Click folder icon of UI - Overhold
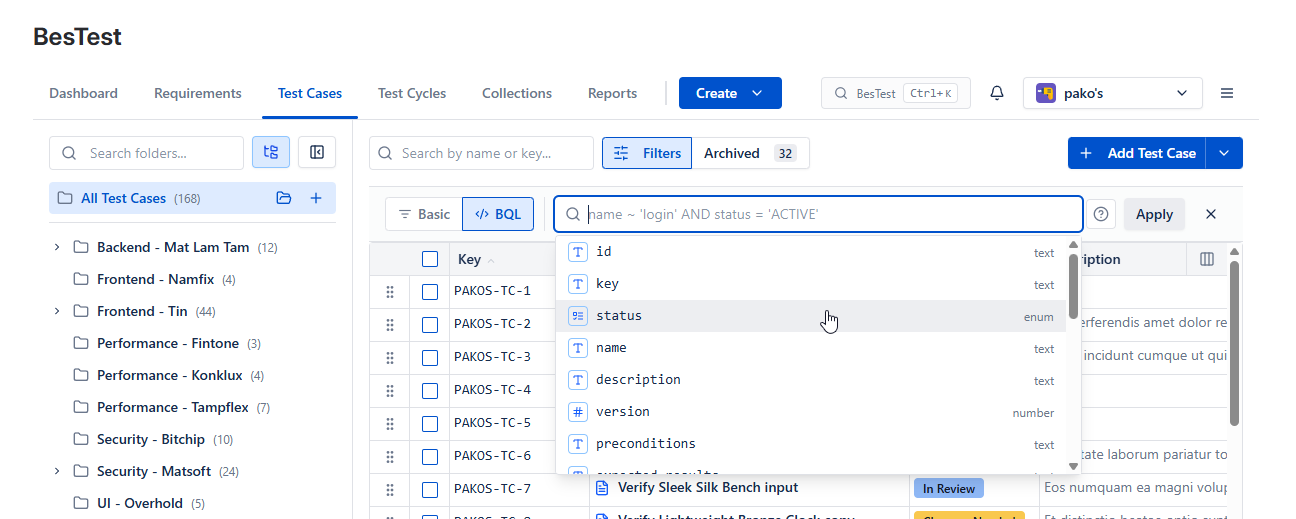 [x=81, y=503]
